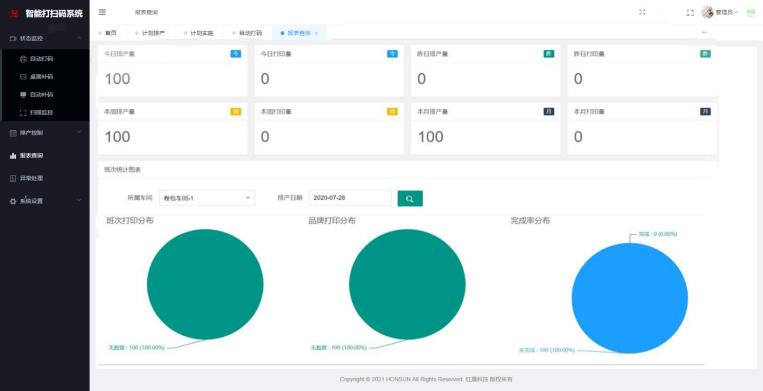
Task: Click the yellow badge on 本周排产量 card
Action: point(236,112)
